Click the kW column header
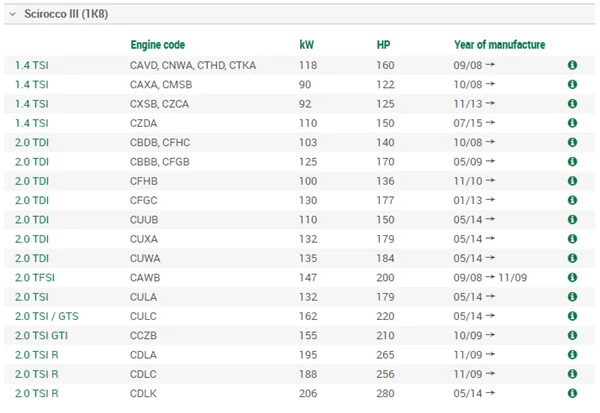Image resolution: width=600 pixels, height=413 pixels. point(307,45)
